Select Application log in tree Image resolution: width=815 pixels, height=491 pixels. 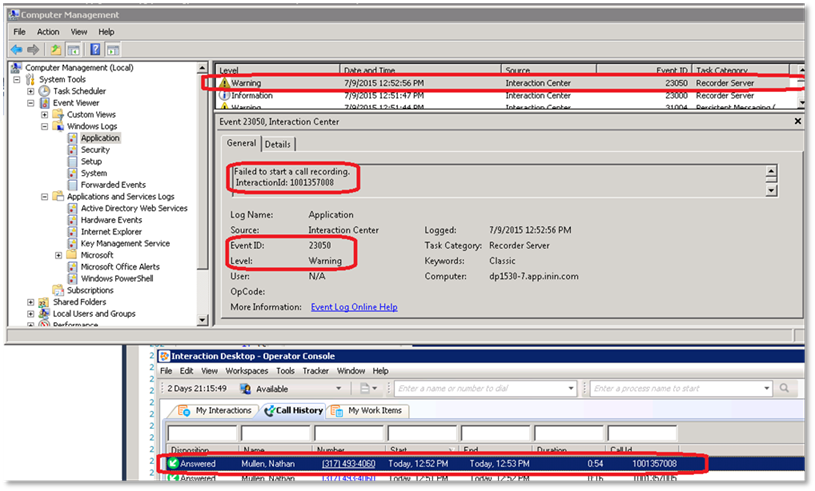[100, 138]
